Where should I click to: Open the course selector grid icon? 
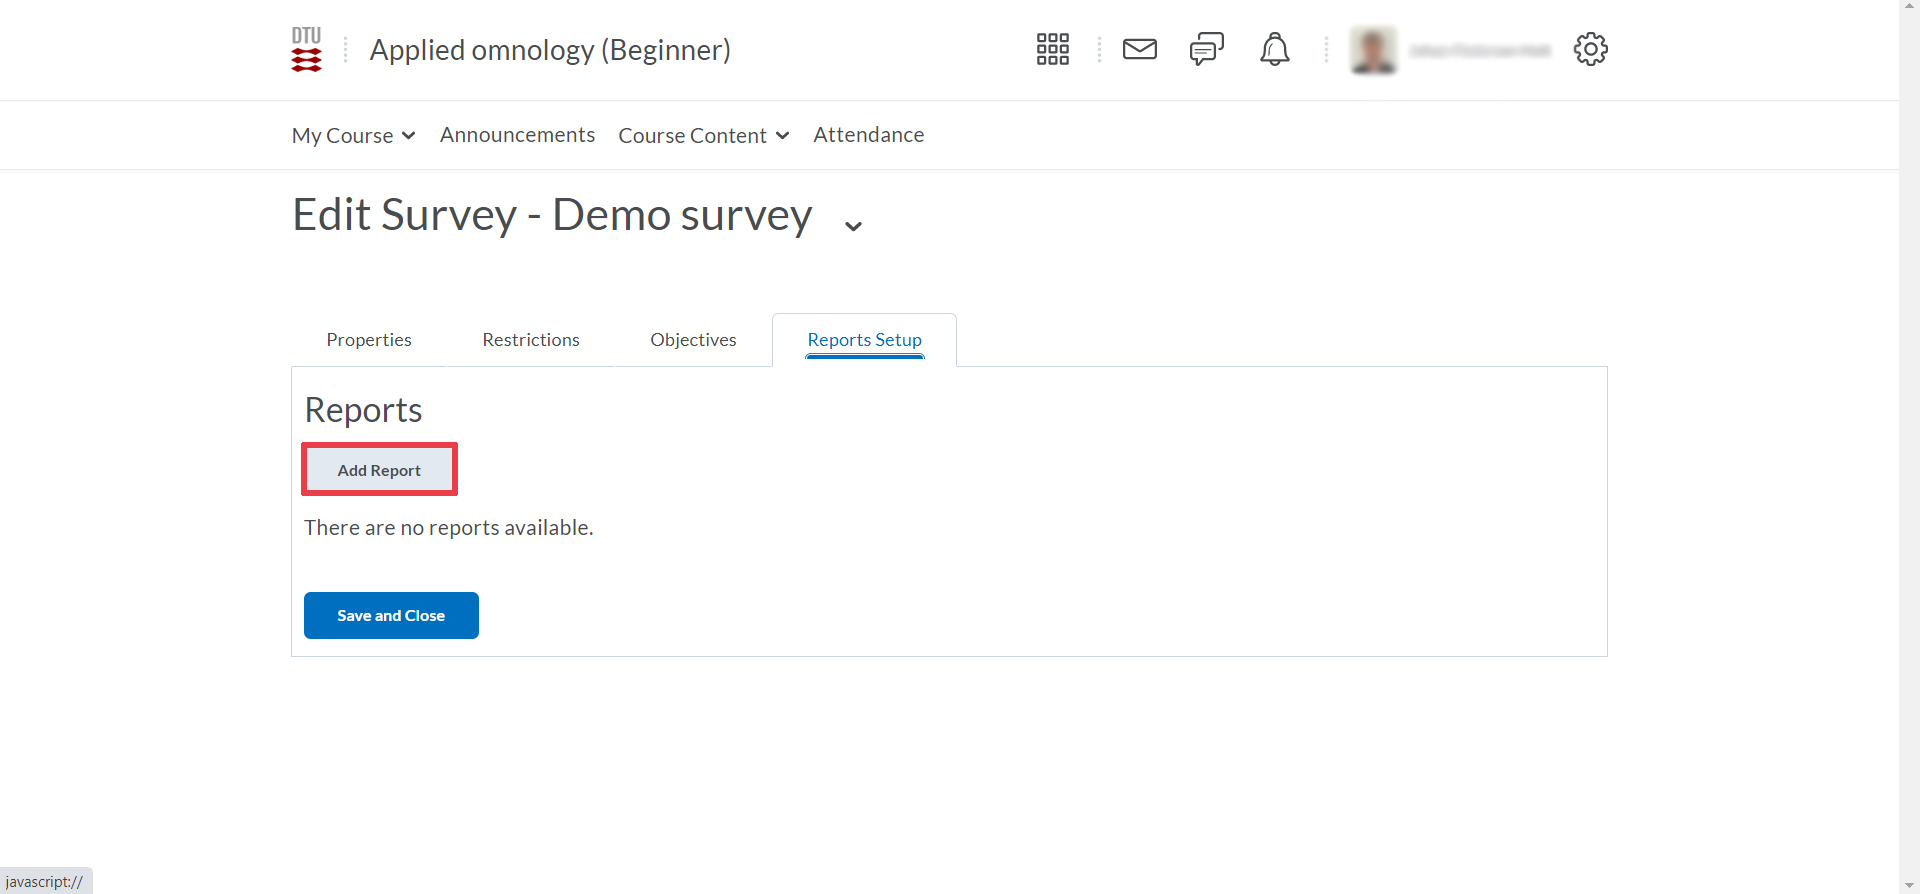click(x=1052, y=49)
